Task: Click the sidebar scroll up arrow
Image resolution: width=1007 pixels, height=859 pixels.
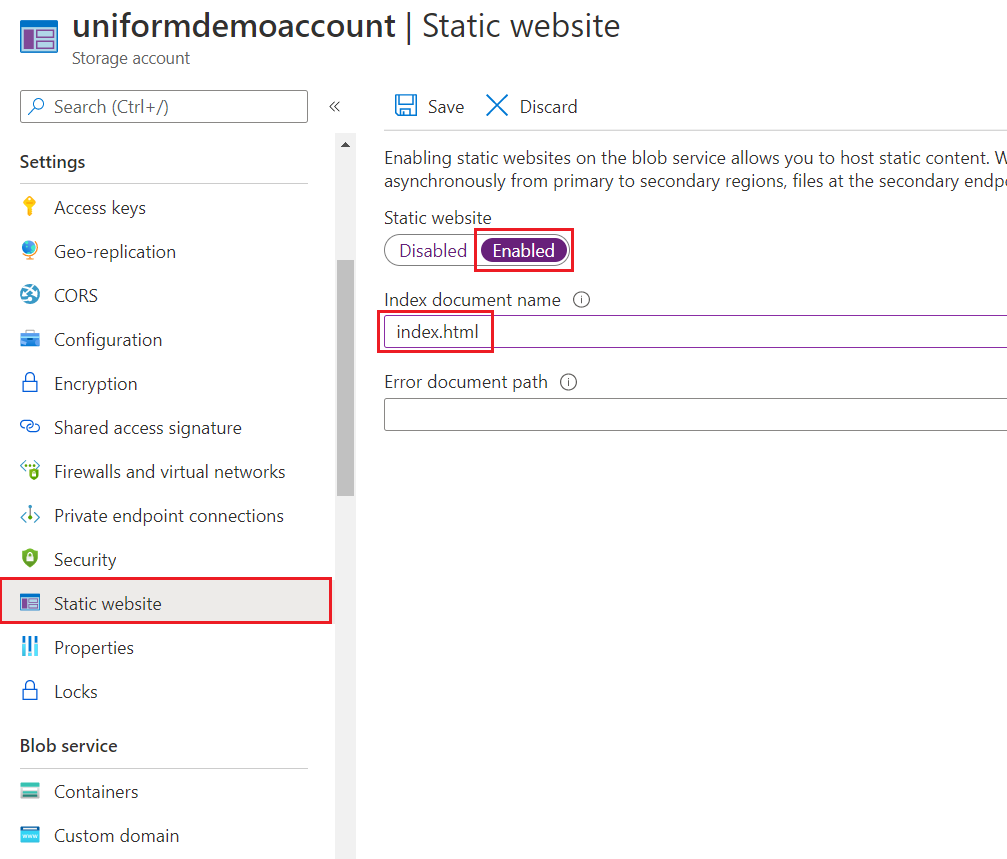Action: click(346, 146)
